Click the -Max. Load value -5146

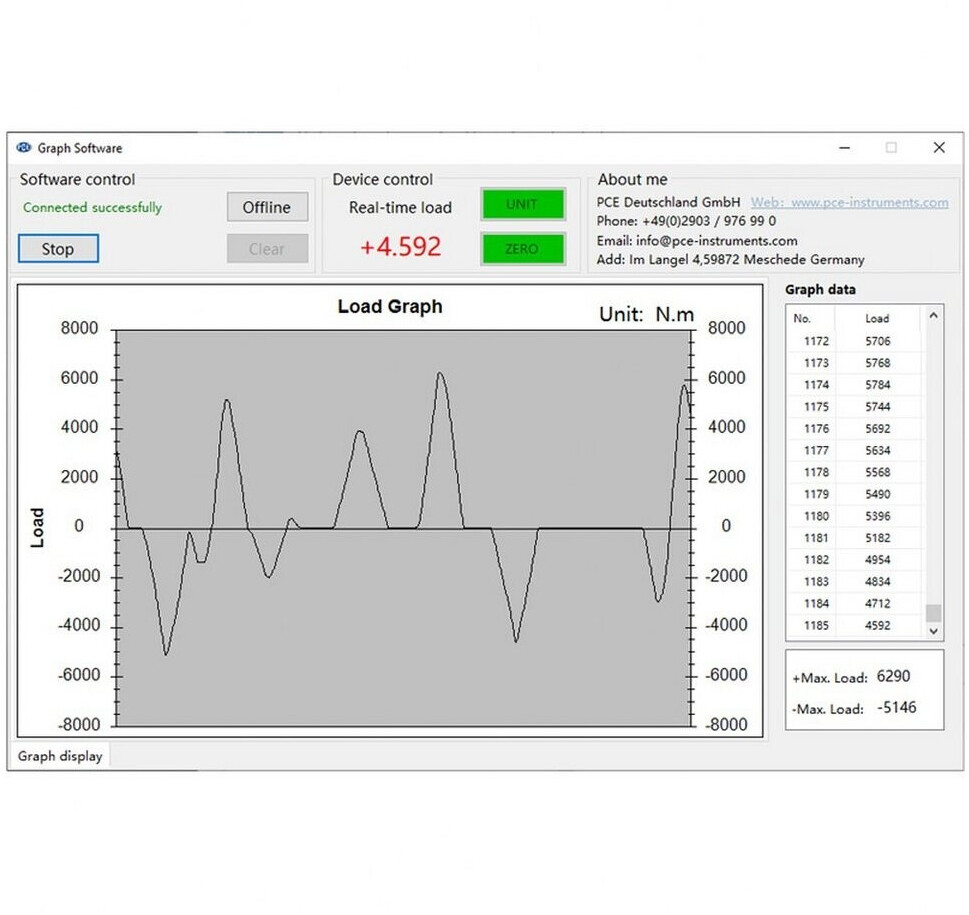[897, 707]
